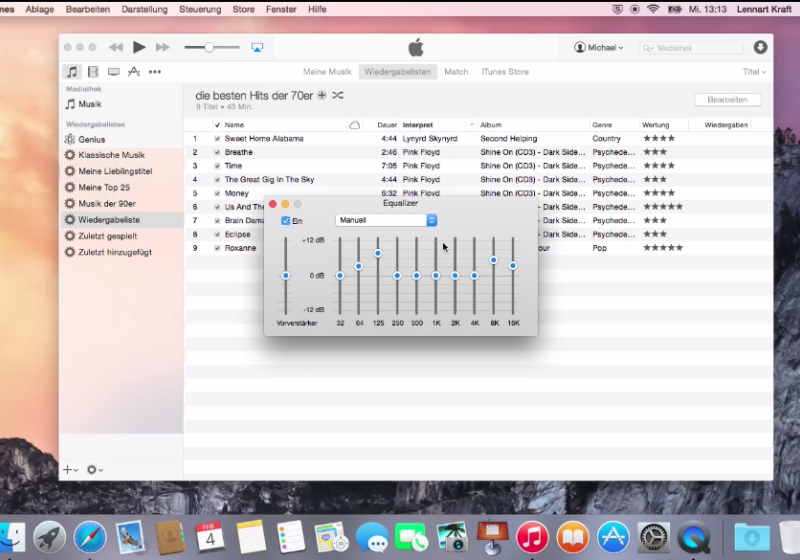The image size is (800, 560).
Task: Open Darstellung menu
Action: (x=144, y=9)
